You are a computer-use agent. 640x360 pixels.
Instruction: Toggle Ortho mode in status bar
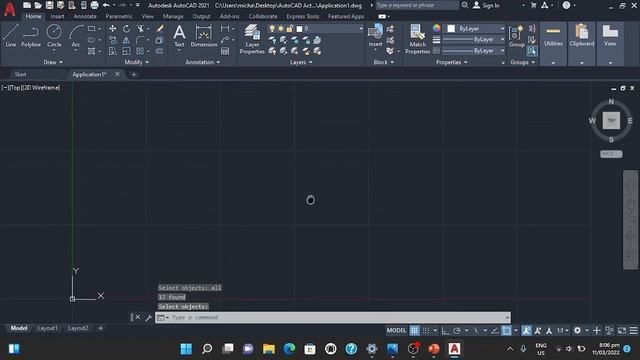(x=445, y=331)
